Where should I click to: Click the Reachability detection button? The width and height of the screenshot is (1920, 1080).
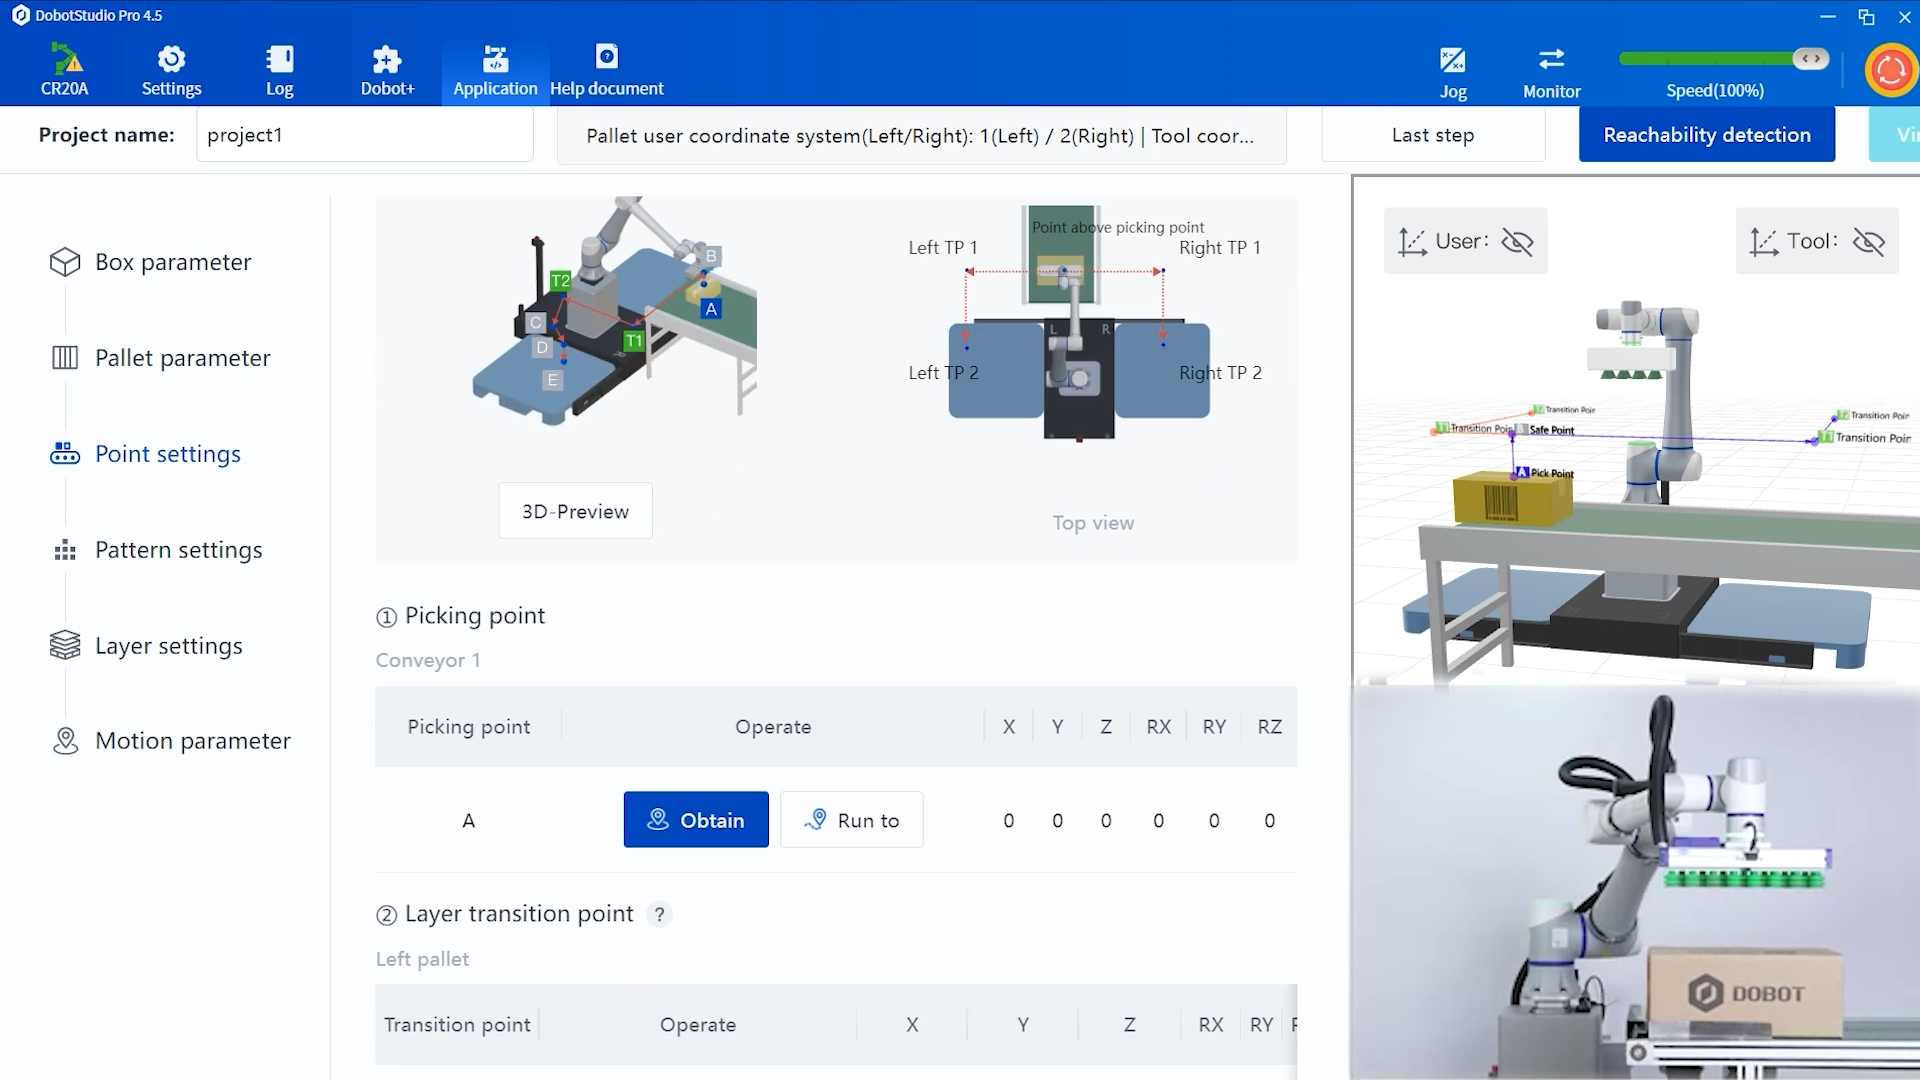click(x=1707, y=135)
